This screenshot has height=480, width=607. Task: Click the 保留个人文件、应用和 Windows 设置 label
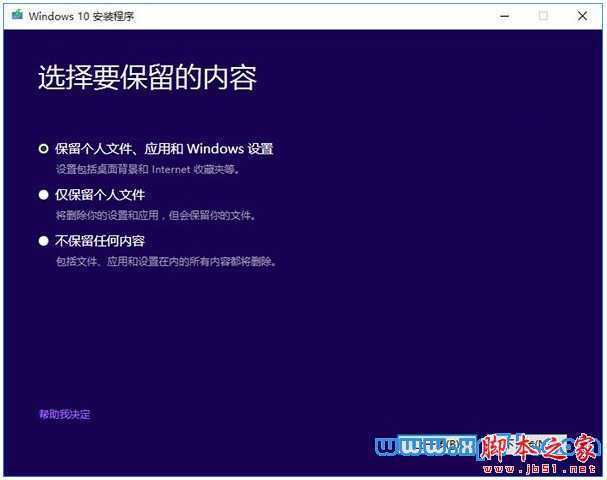coord(164,149)
